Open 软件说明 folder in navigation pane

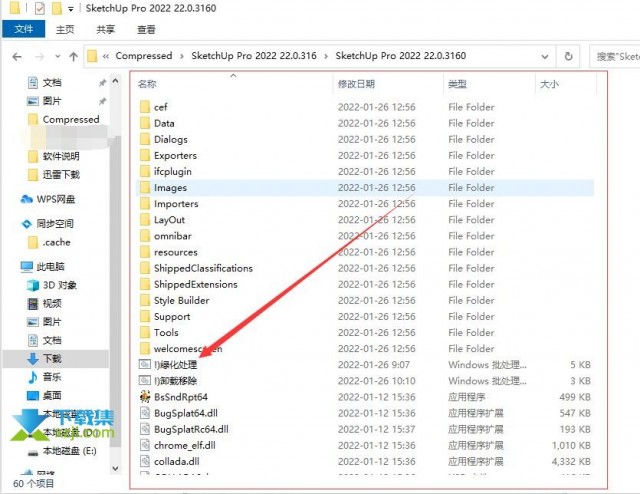click(53, 156)
